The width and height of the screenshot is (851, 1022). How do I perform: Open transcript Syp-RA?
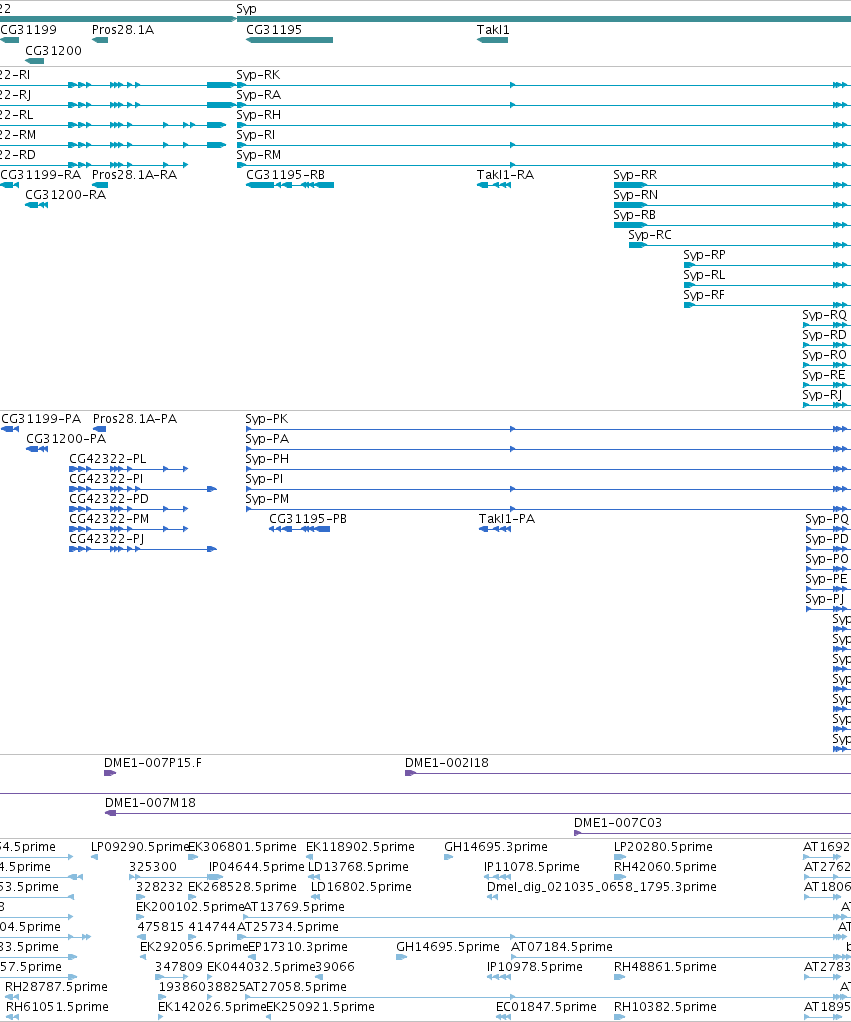pyautogui.click(x=258, y=95)
